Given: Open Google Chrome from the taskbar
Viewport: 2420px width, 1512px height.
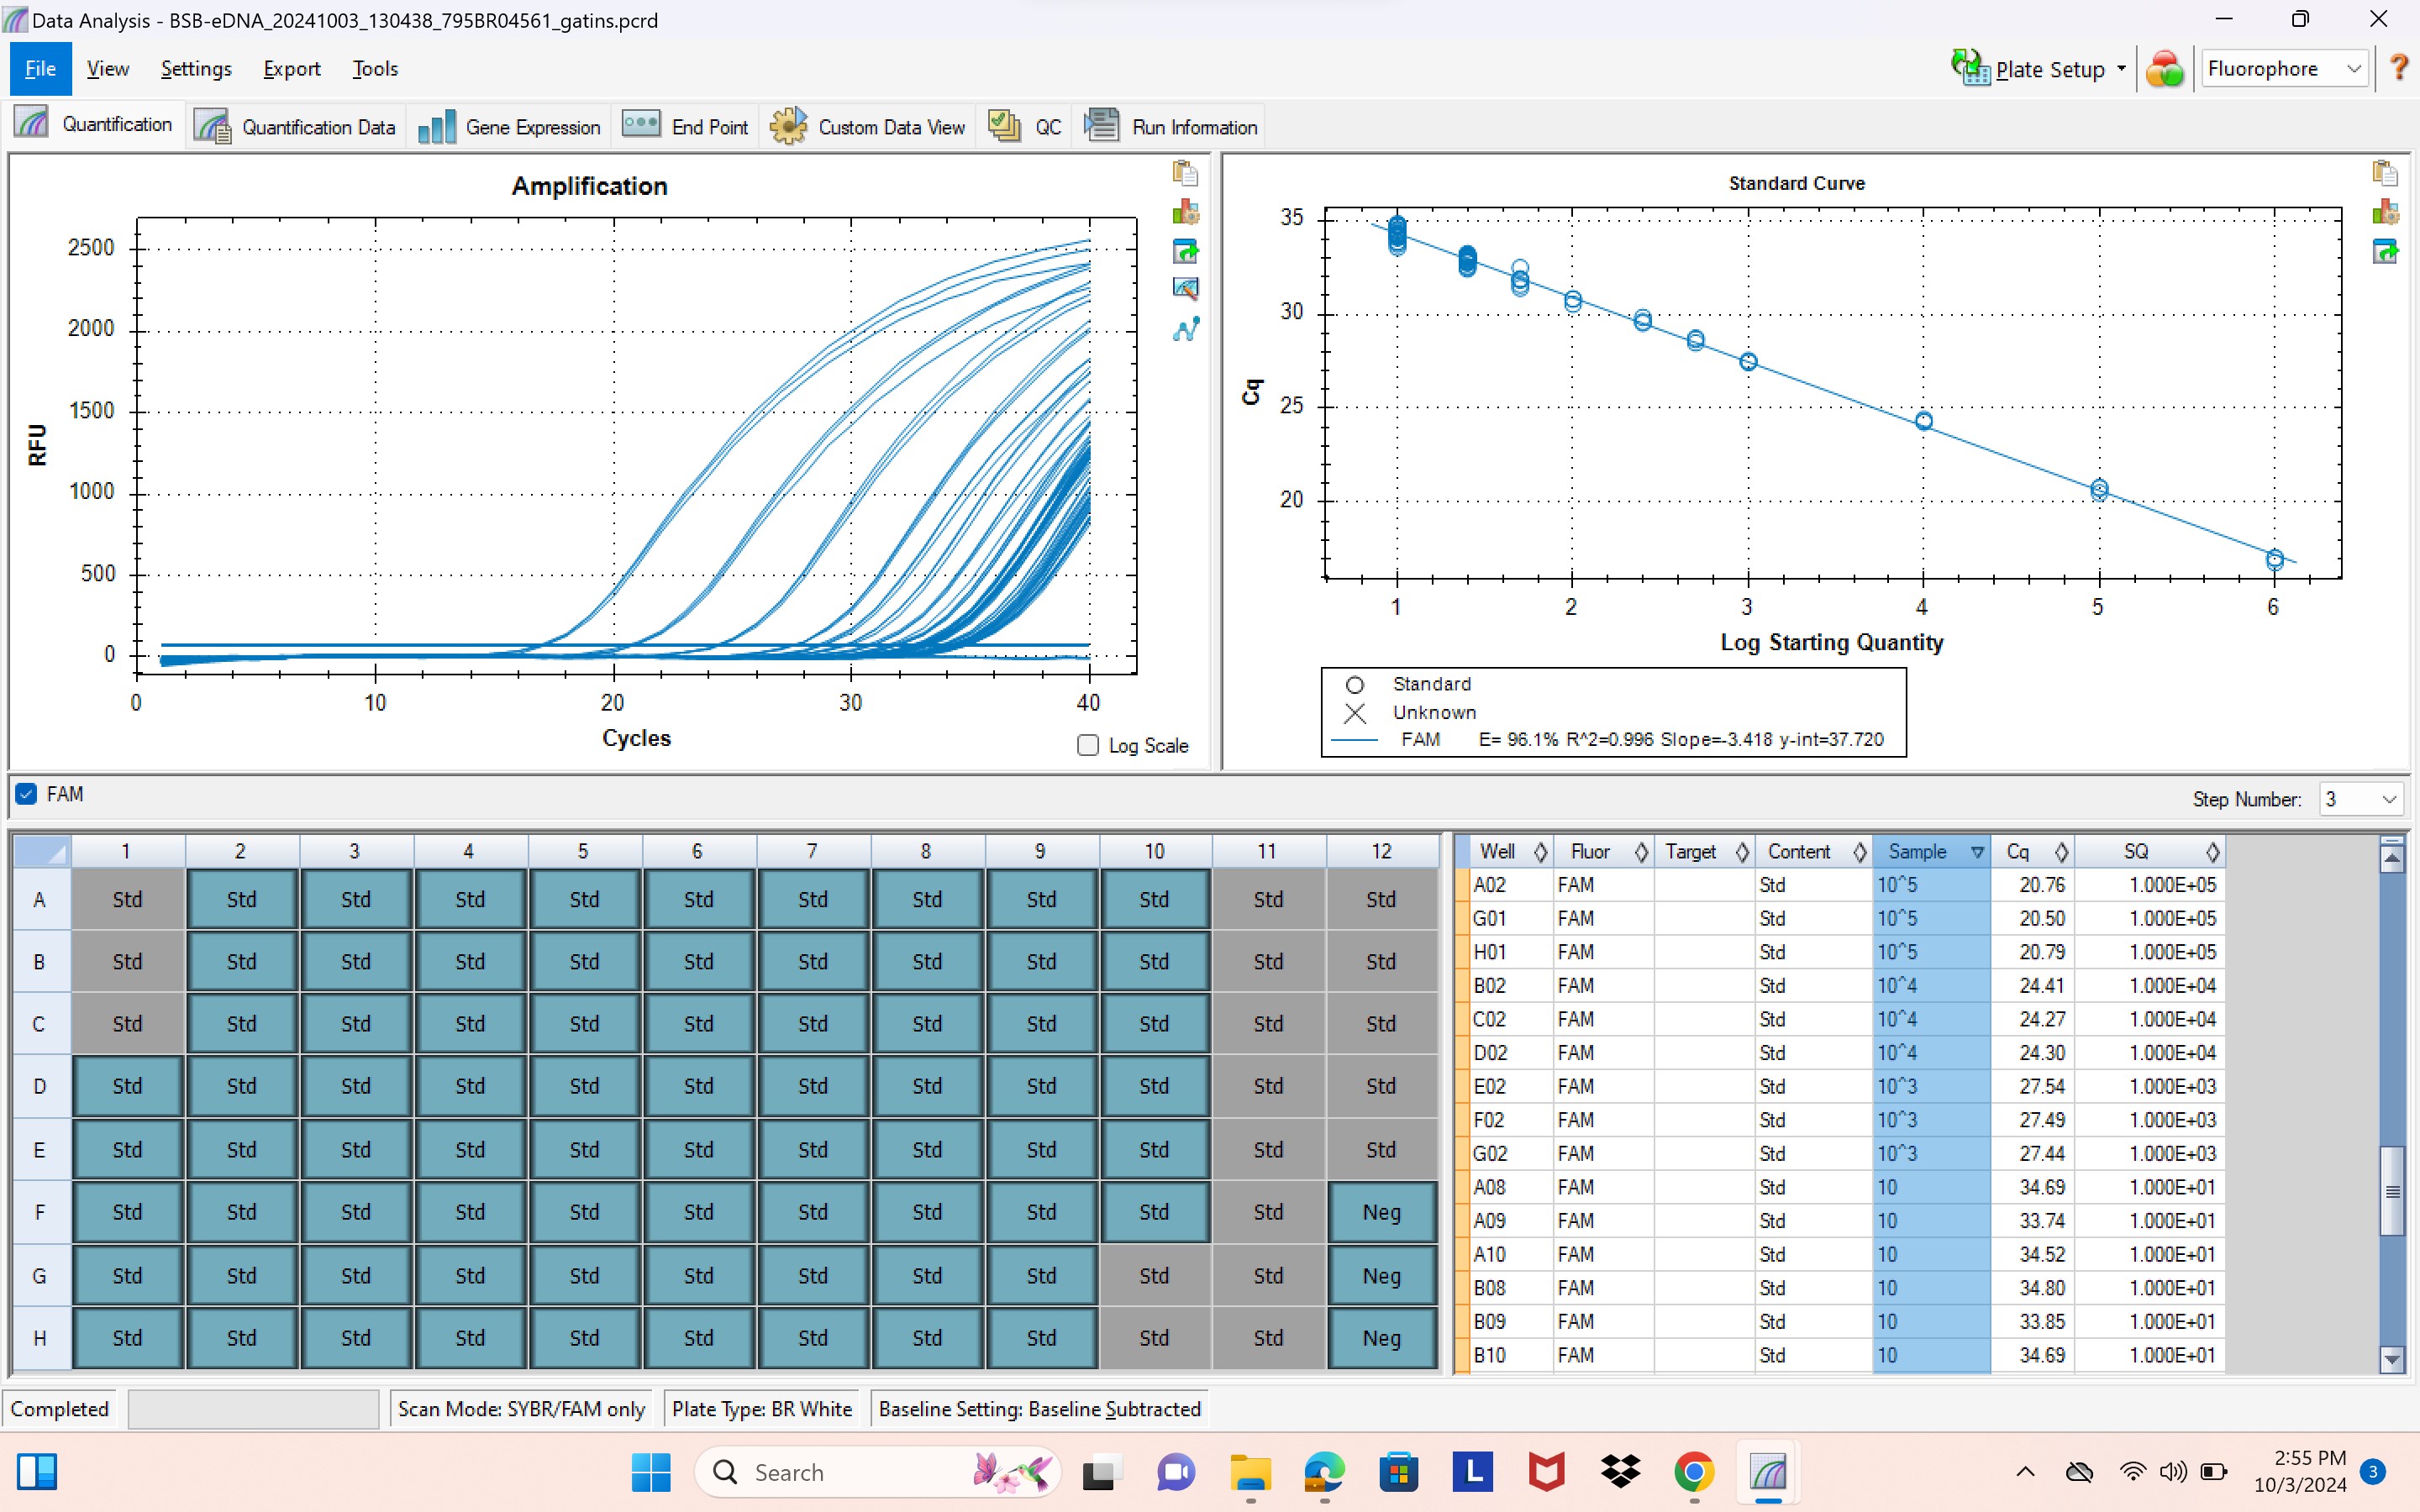Looking at the screenshot, I should (1694, 1472).
